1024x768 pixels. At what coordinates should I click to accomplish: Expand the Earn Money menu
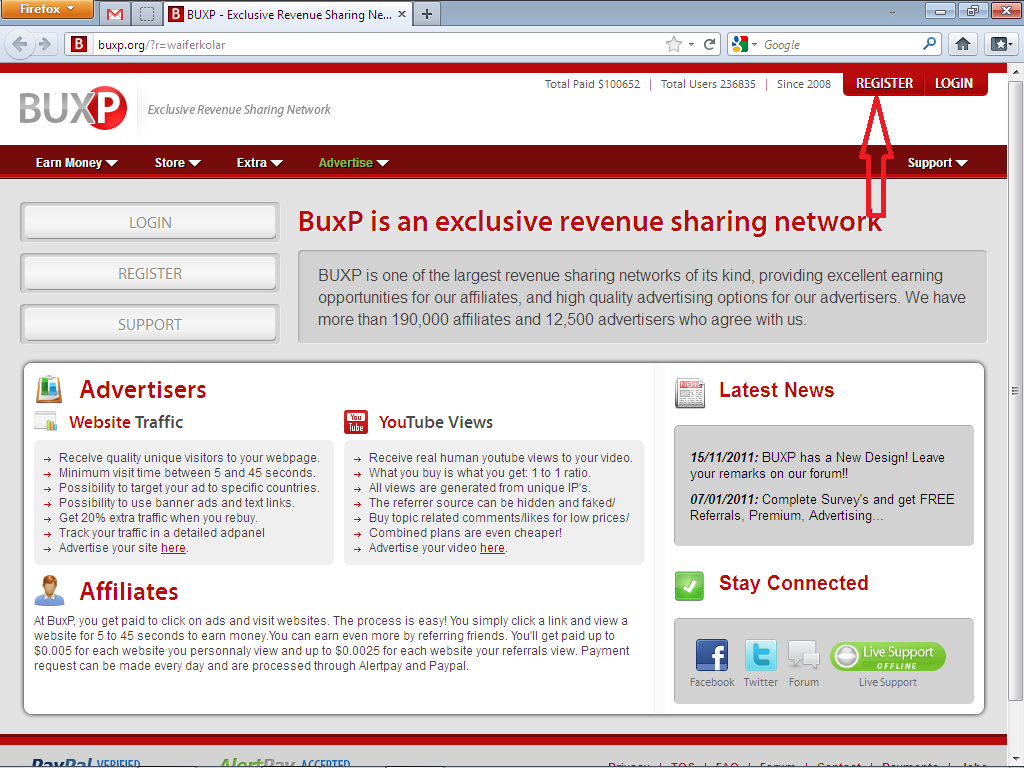[76, 163]
